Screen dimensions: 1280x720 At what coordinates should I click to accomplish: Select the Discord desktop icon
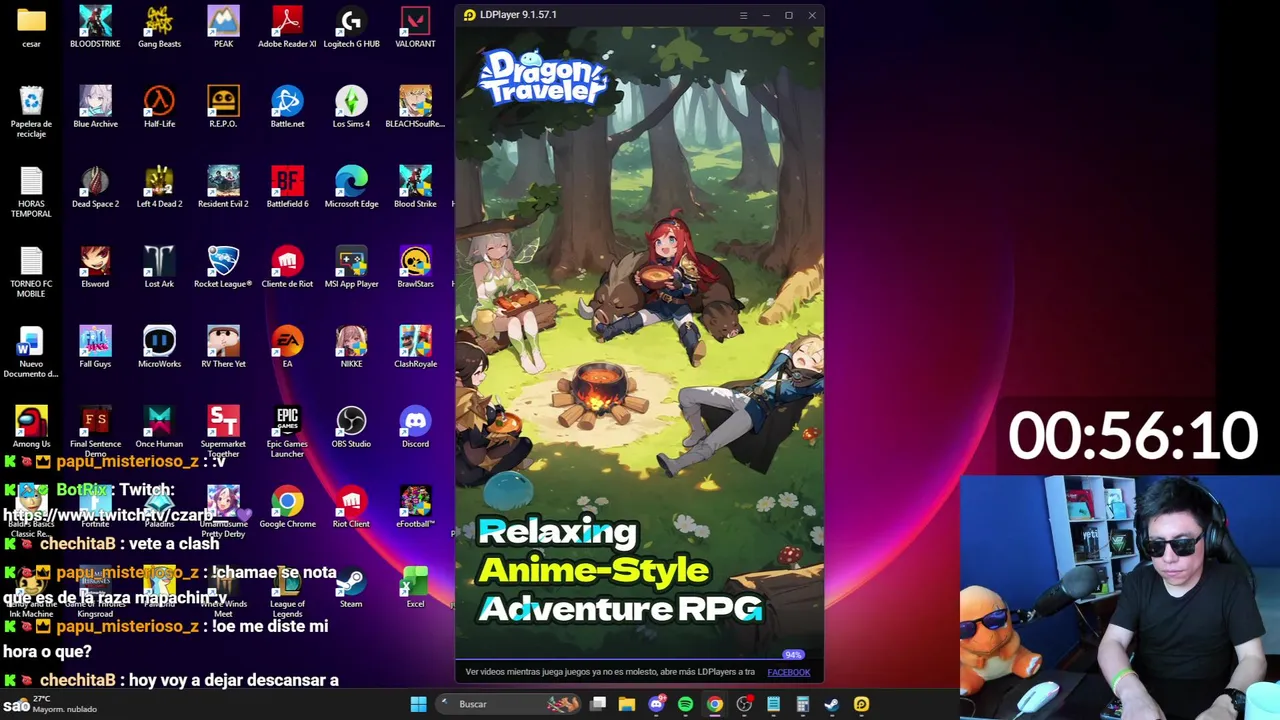415,427
